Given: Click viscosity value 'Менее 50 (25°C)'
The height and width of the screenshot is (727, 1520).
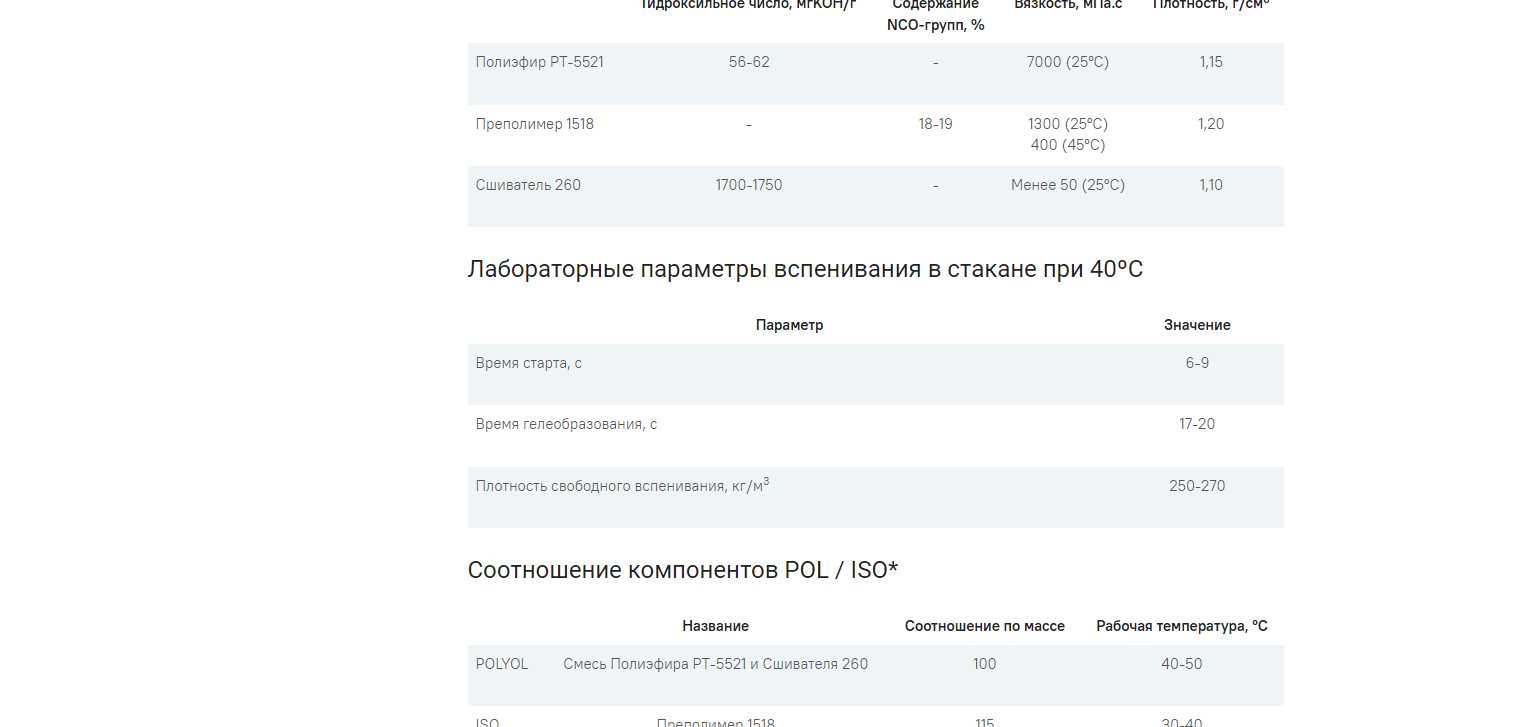Looking at the screenshot, I should pyautogui.click(x=1068, y=185).
